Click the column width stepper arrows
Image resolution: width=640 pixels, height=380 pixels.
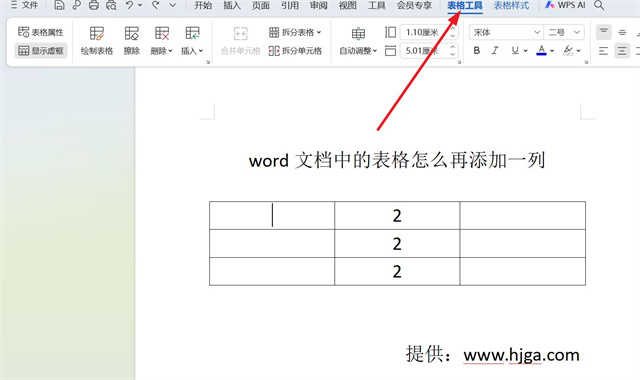click(452, 51)
